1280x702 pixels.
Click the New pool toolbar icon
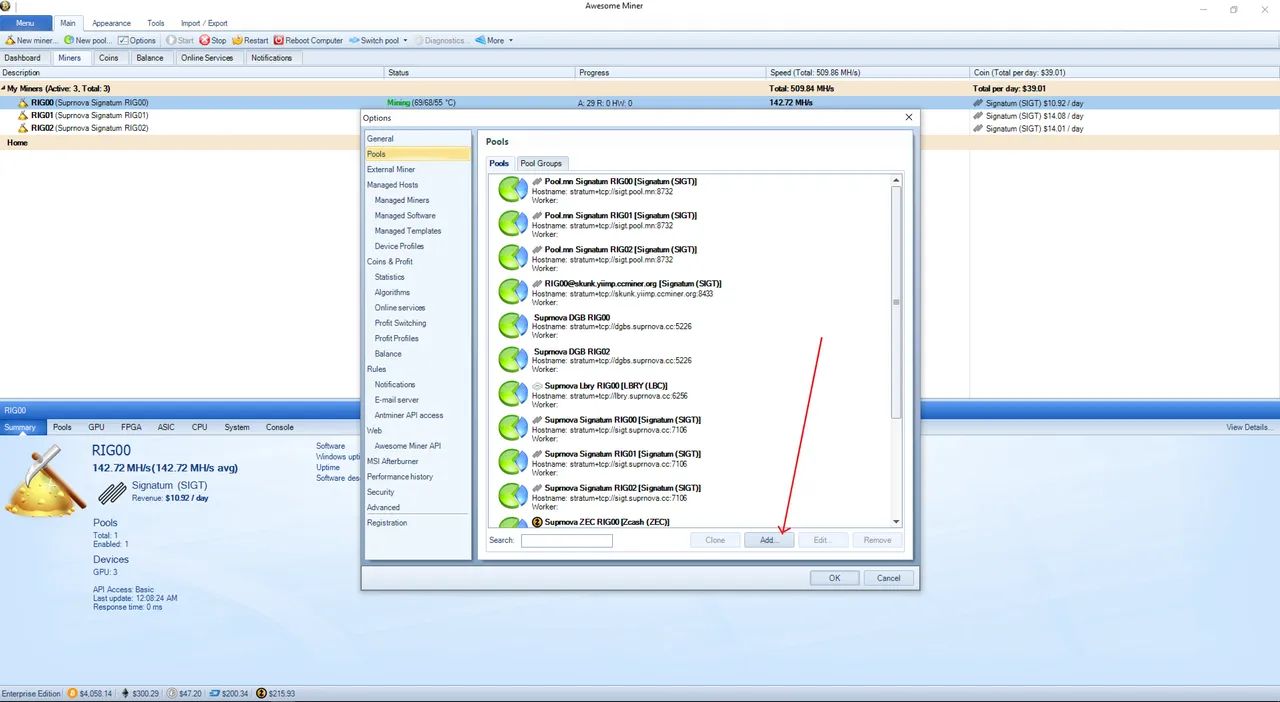tap(69, 40)
